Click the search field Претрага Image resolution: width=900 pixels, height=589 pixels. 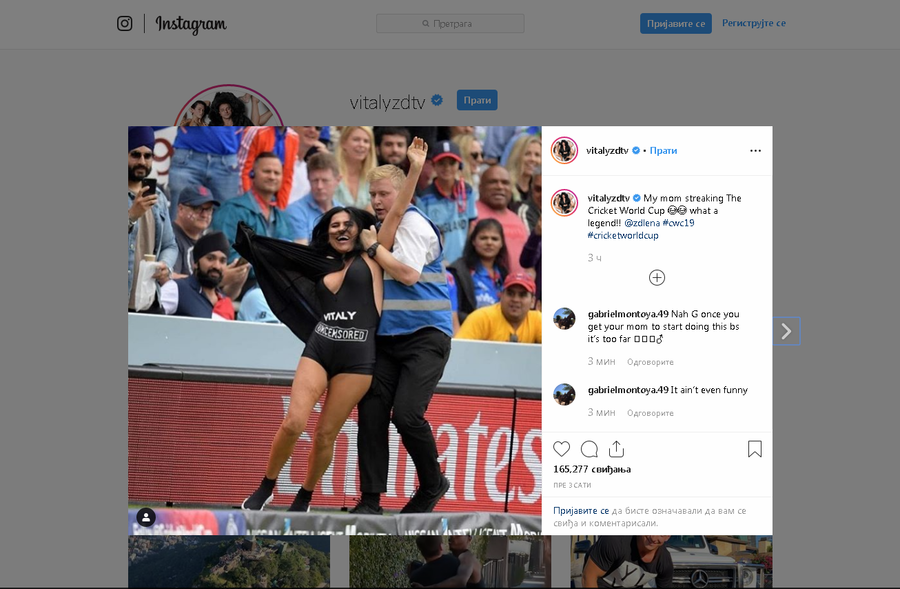click(x=450, y=24)
